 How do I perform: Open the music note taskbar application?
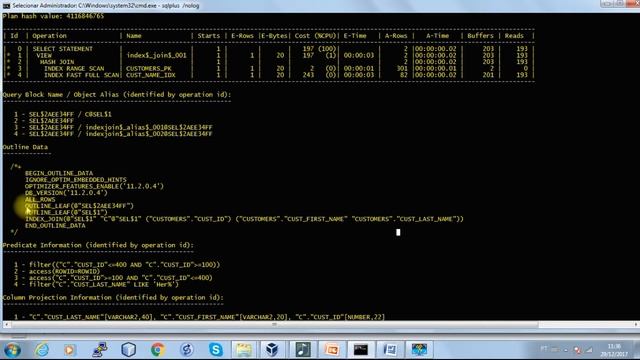pyautogui.click(x=302, y=350)
